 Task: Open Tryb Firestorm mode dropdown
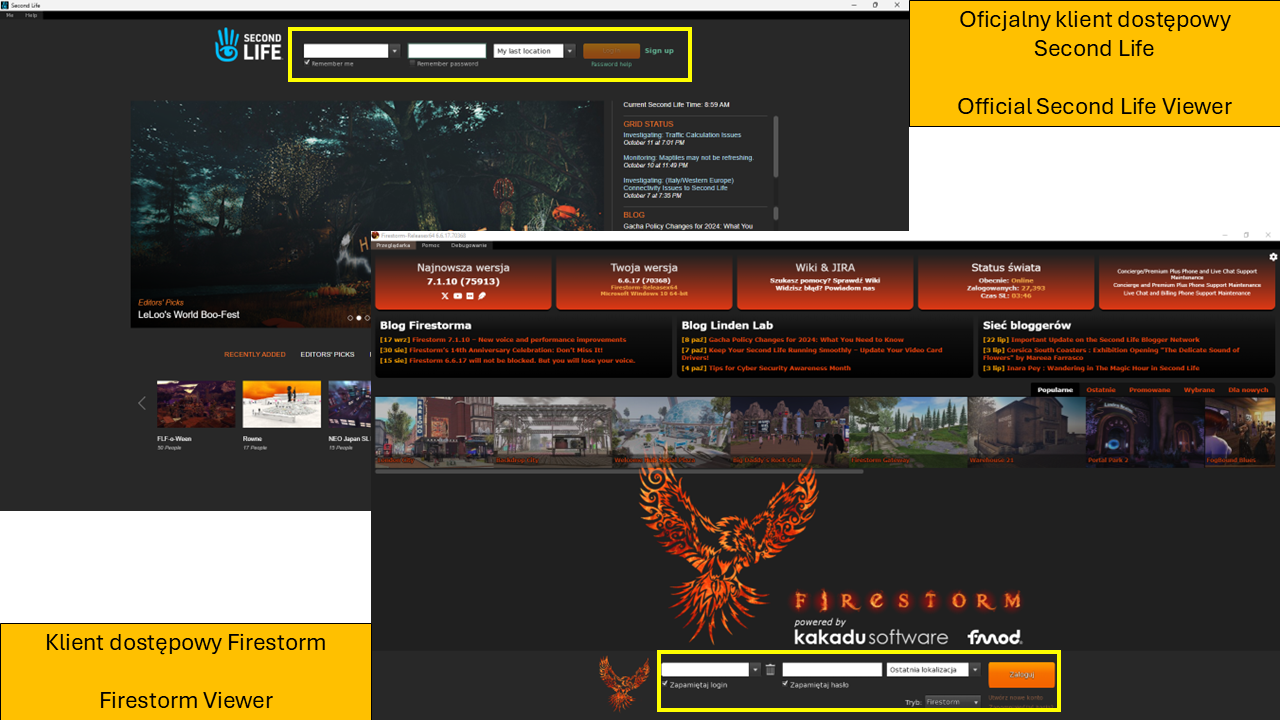[x=953, y=702]
